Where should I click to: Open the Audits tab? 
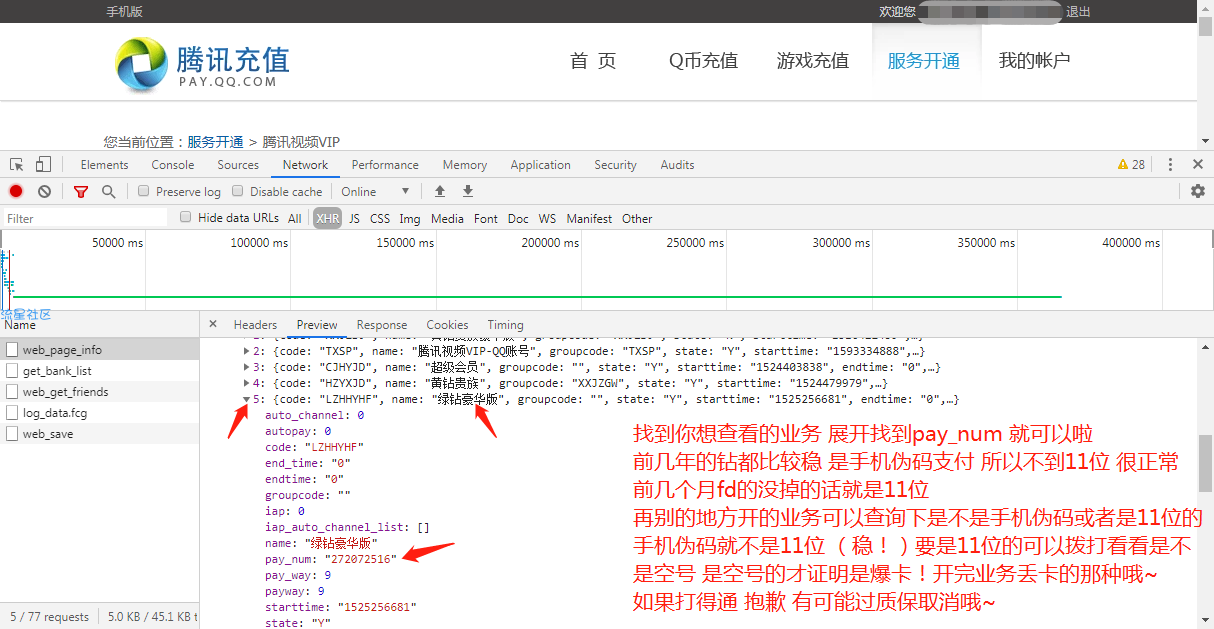point(677,165)
